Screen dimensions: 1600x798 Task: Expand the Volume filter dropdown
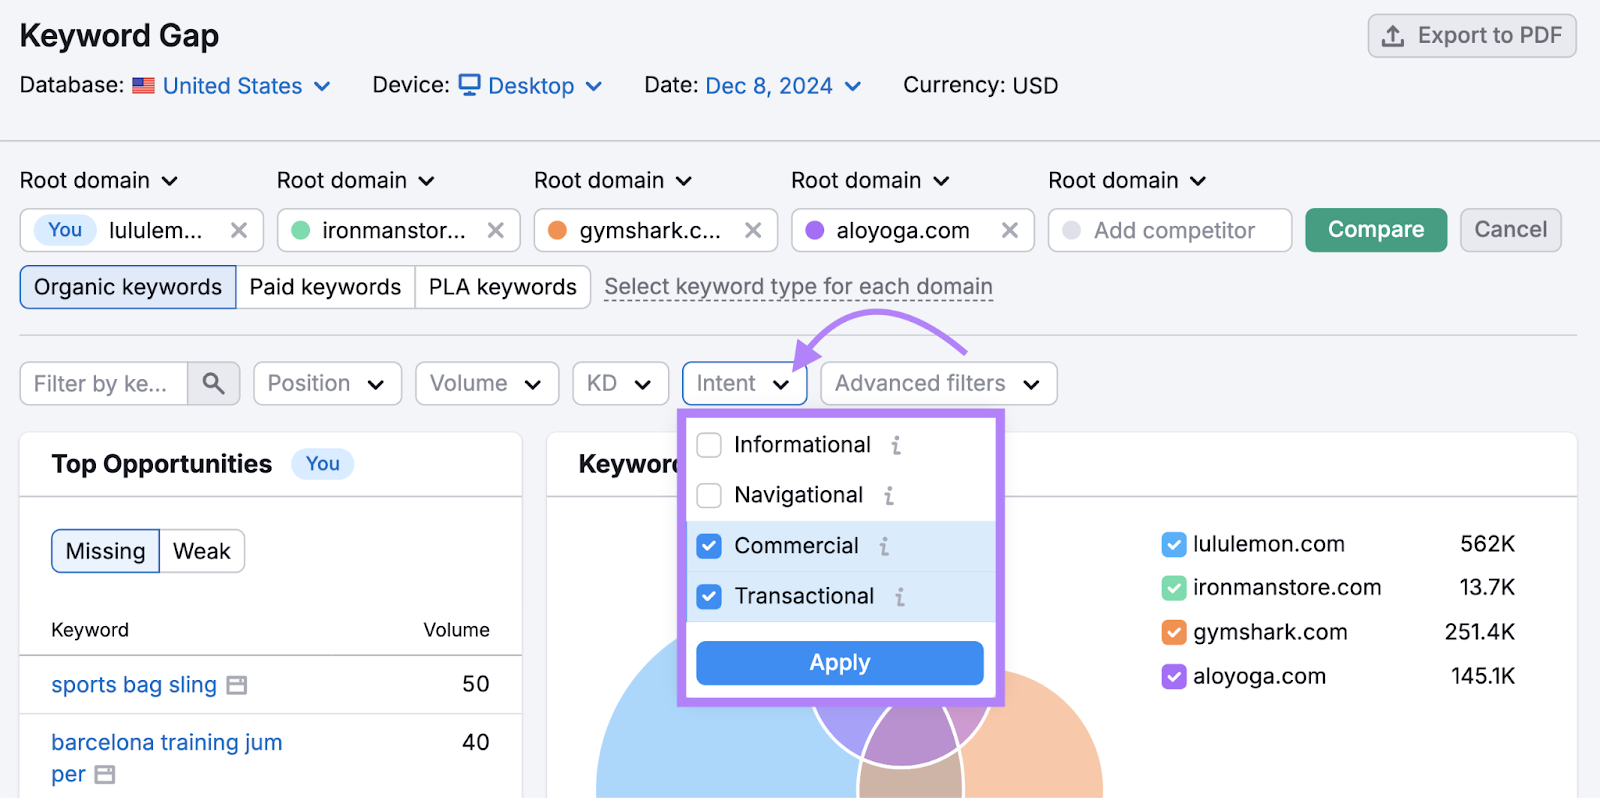click(x=487, y=383)
